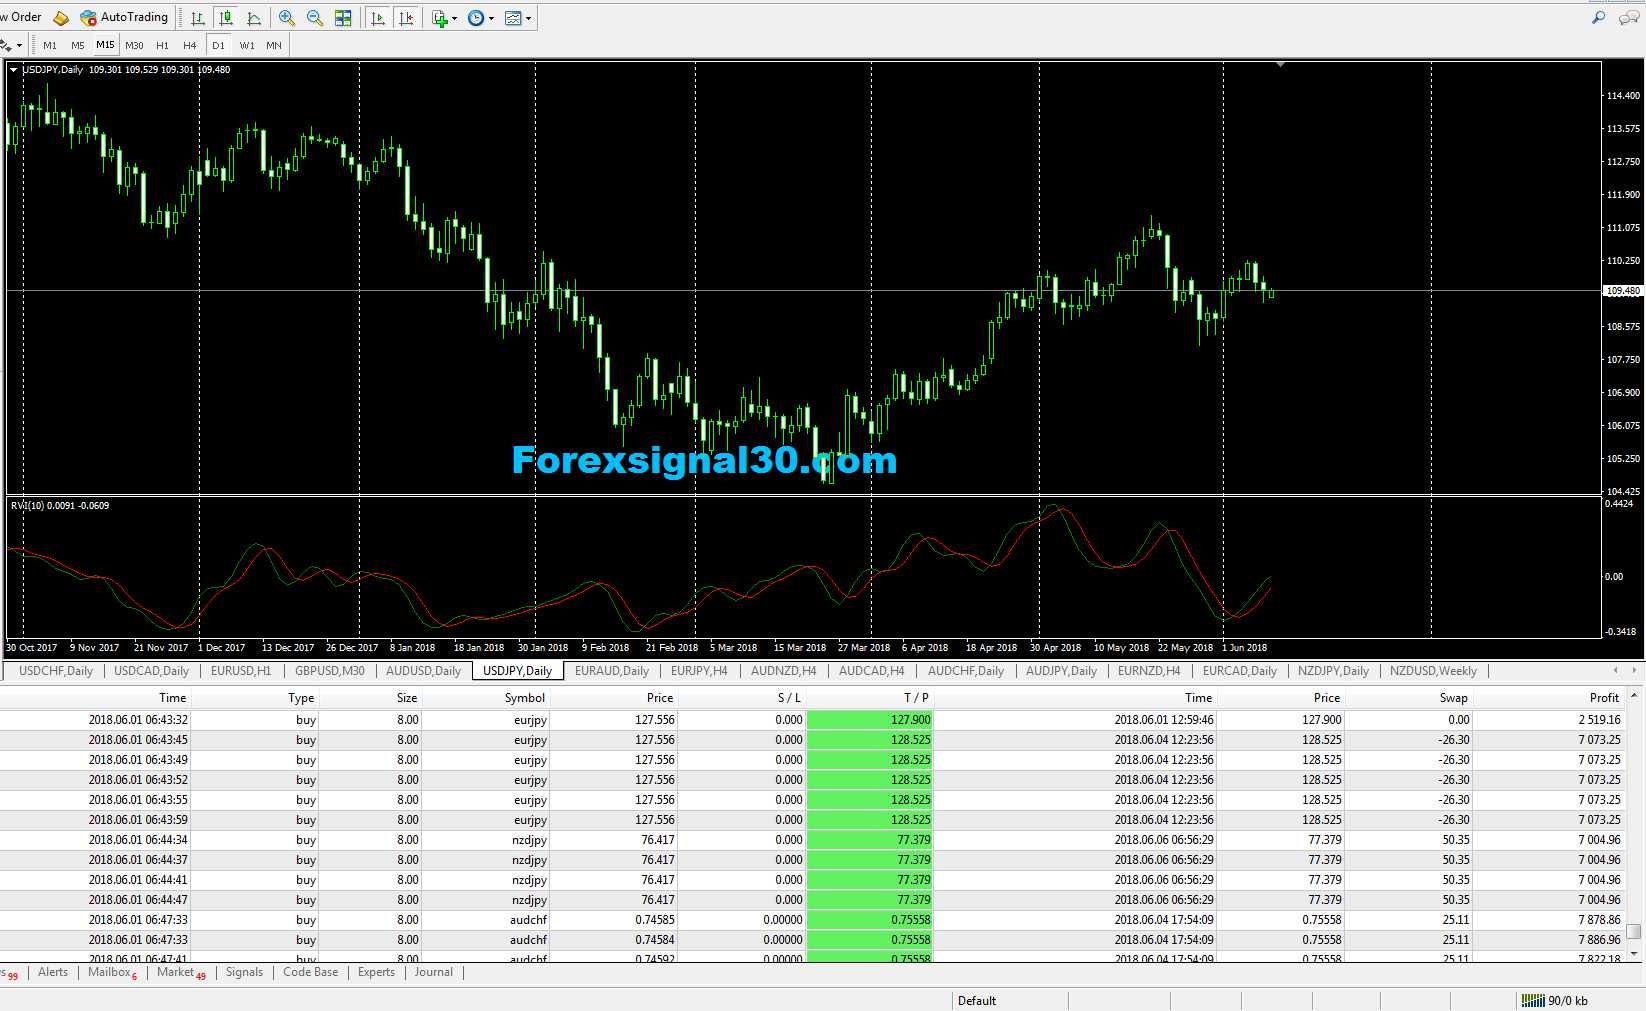
Task: Open the Journal tab
Action: [433, 971]
